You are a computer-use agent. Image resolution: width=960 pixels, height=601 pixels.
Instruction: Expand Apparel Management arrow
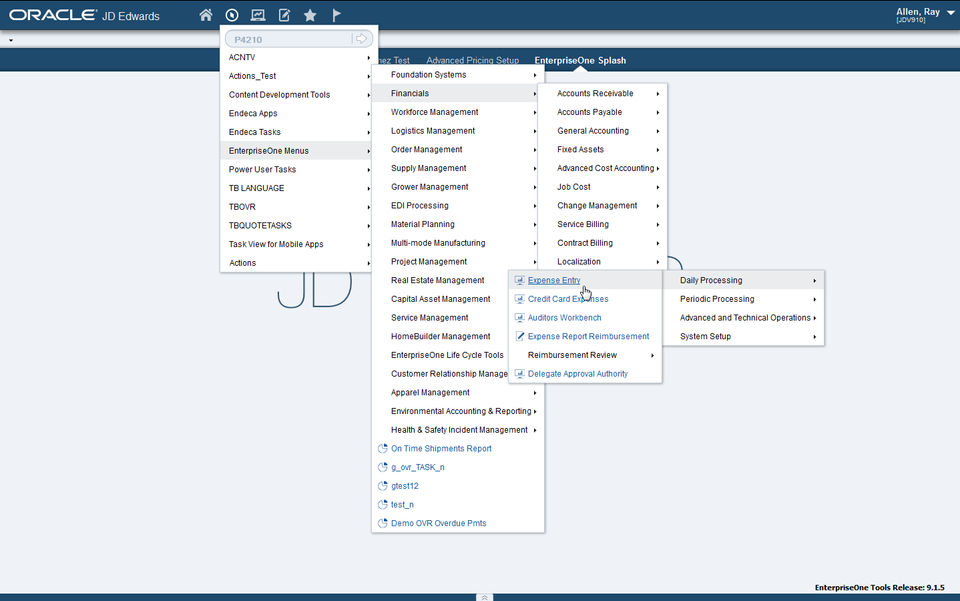534,393
